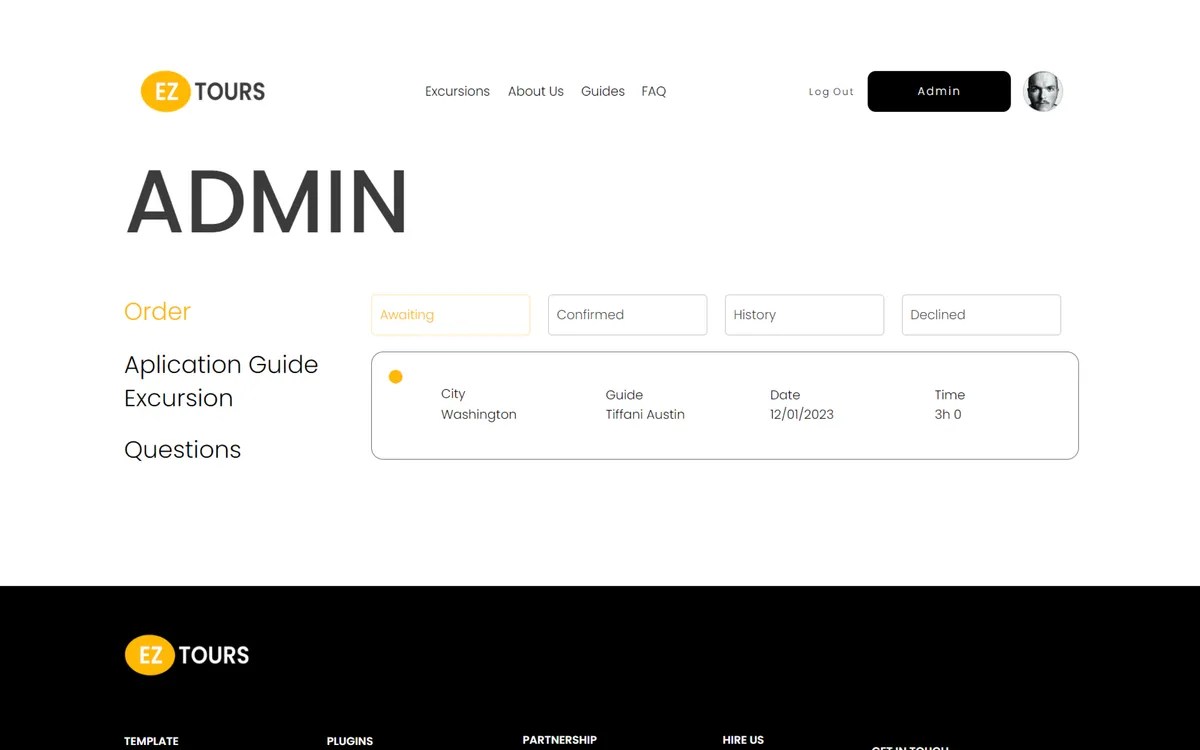Click the city value Washington
This screenshot has width=1200, height=750.
[479, 414]
